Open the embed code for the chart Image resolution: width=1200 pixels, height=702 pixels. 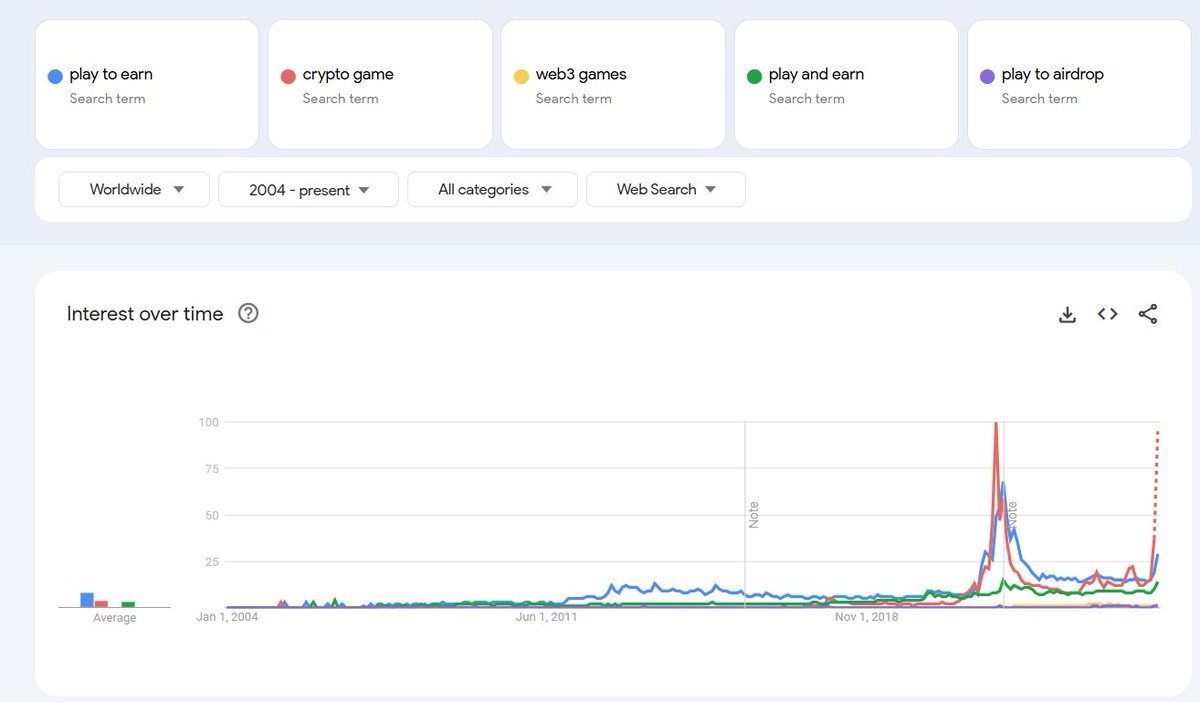[1107, 313]
